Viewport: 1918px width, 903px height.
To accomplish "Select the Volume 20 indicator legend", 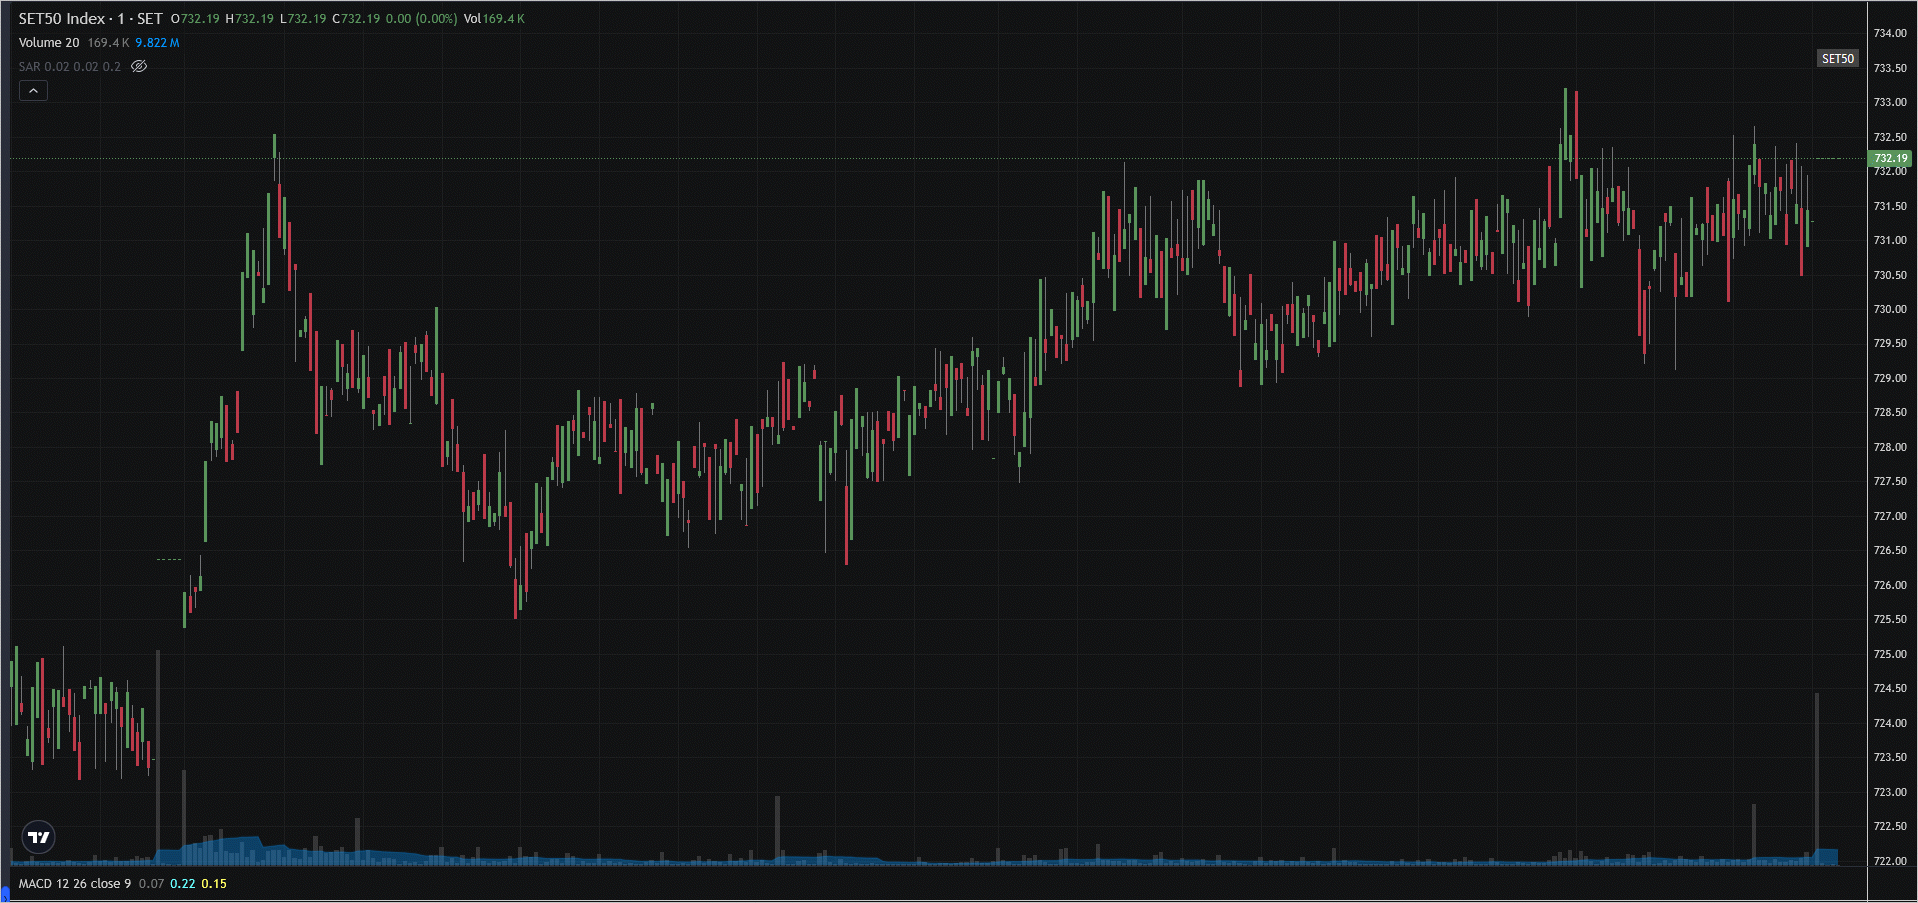I will pyautogui.click(x=49, y=43).
